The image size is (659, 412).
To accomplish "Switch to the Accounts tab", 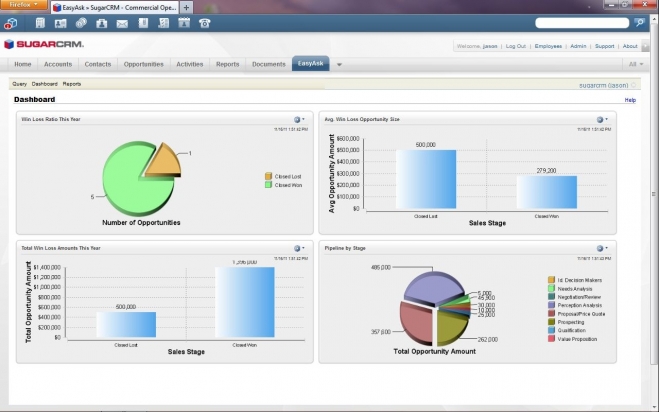I will tap(58, 64).
